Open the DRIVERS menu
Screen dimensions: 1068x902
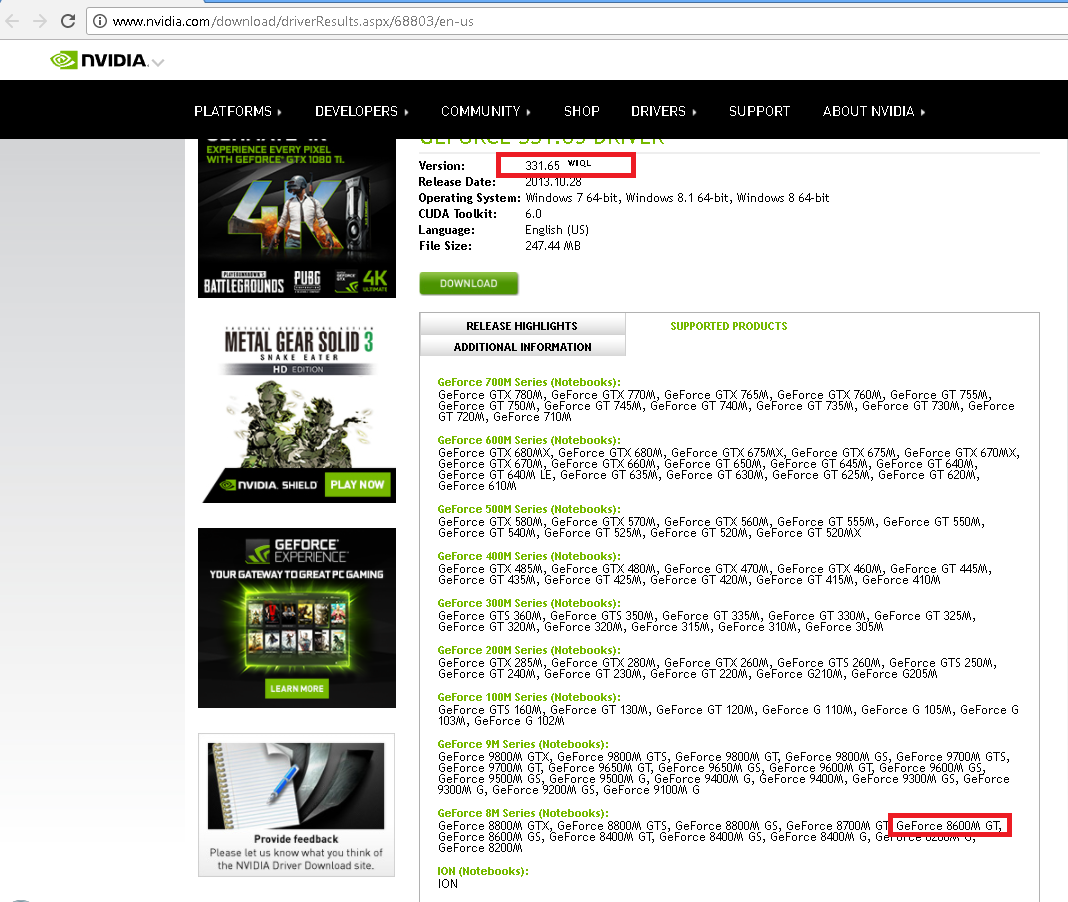click(663, 111)
